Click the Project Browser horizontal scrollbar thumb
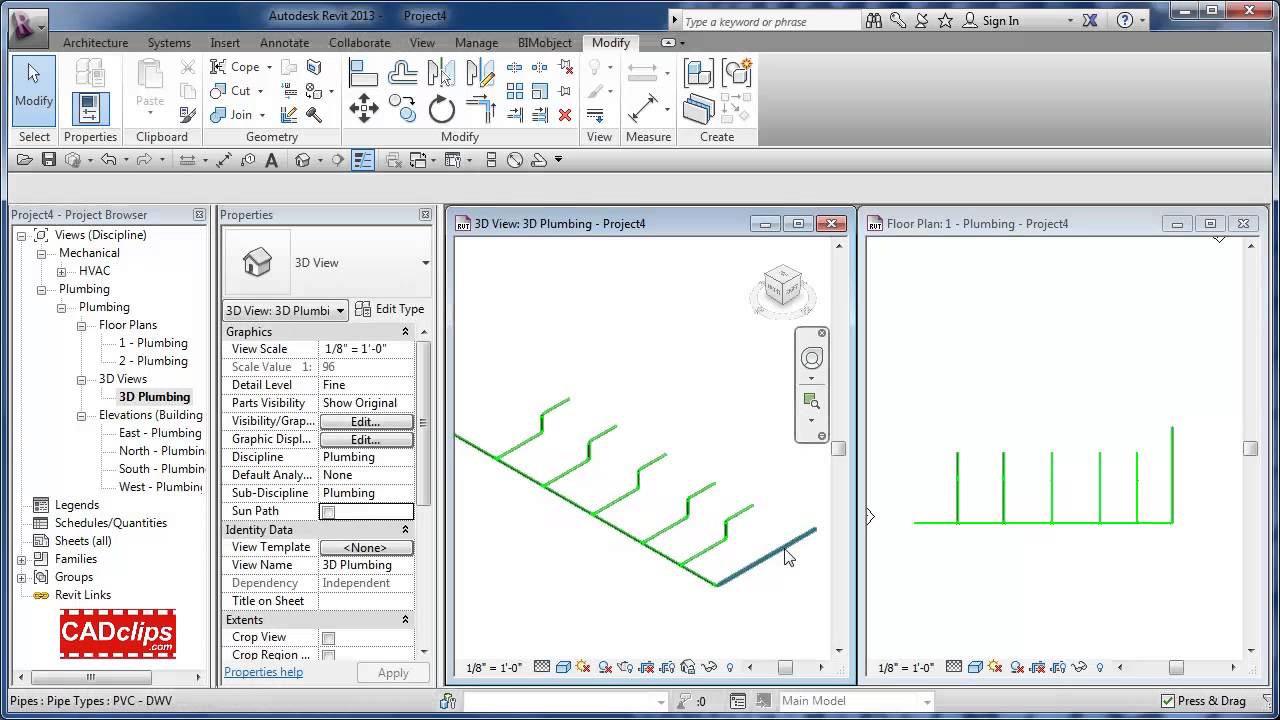The height and width of the screenshot is (720, 1280). coord(91,677)
